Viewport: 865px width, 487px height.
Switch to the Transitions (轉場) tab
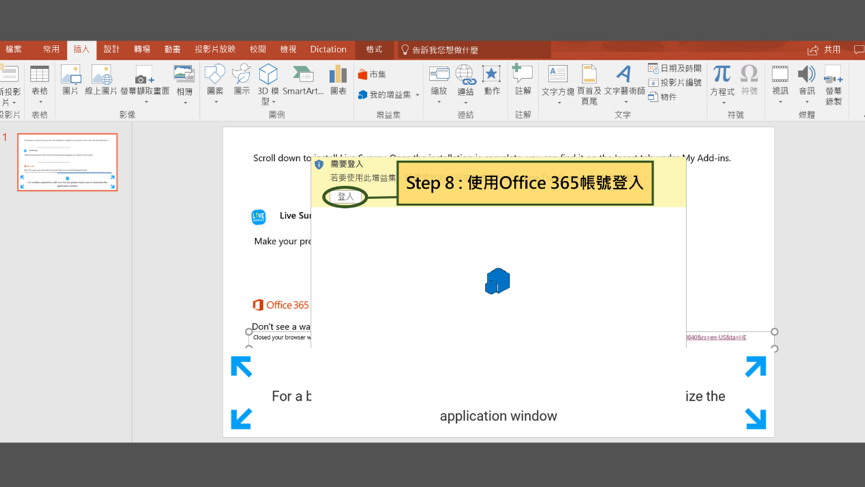tap(142, 49)
